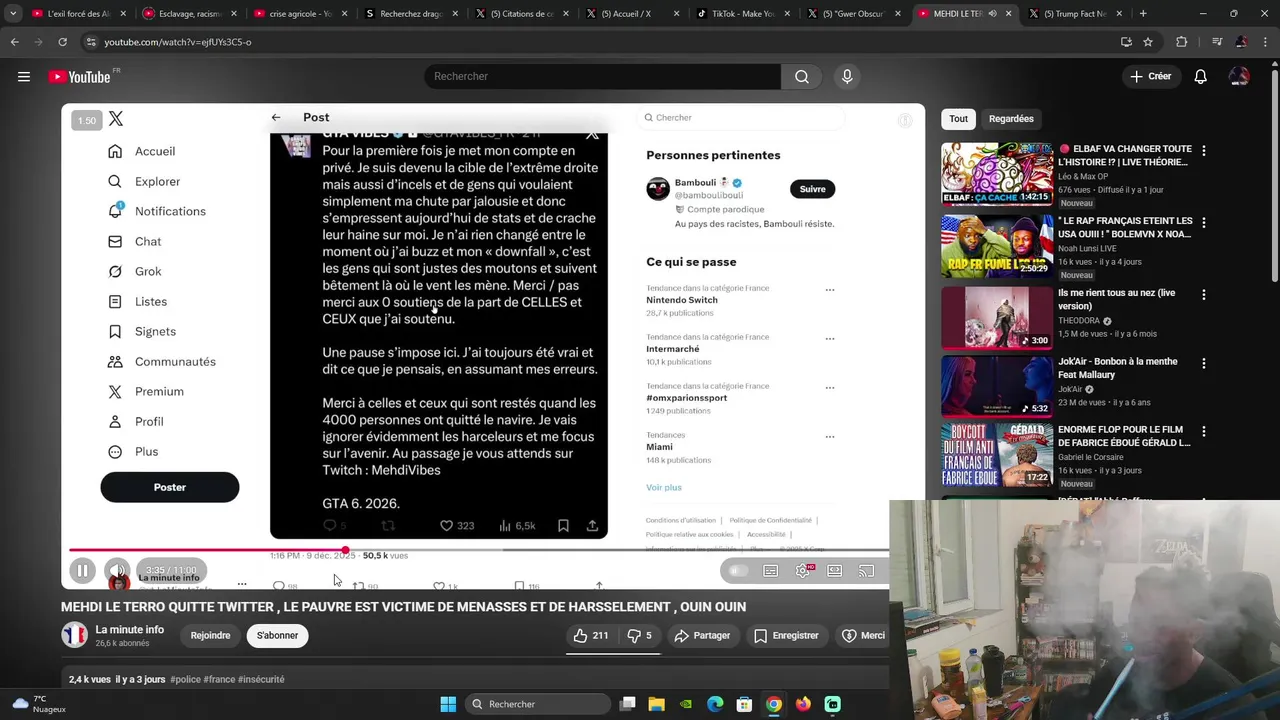Screen dimensions: 1280x720
Task: Seek in the red video progress bar
Action: click(478, 550)
